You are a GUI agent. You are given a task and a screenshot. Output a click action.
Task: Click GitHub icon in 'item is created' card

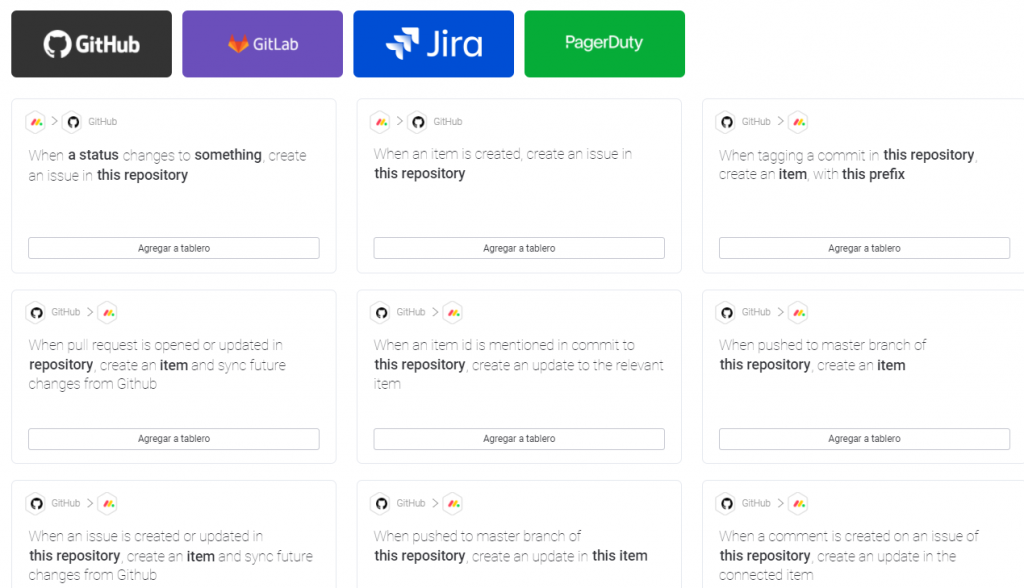(417, 122)
